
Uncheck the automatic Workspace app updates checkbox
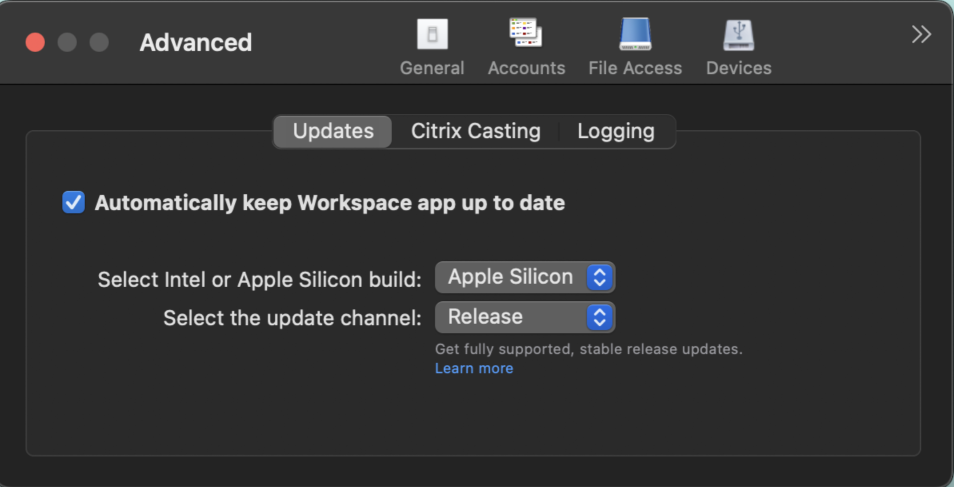[74, 203]
